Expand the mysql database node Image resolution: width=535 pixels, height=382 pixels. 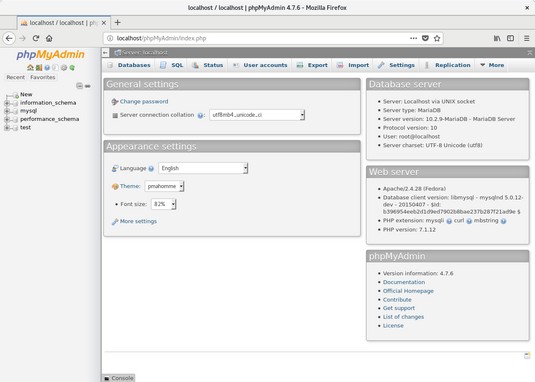pos(6,111)
